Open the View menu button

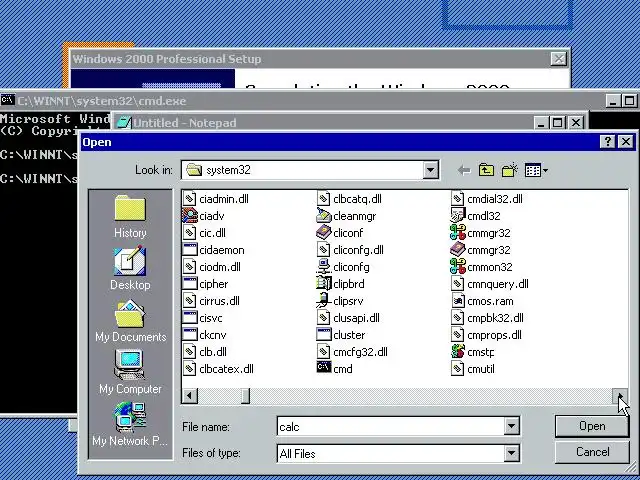click(536, 170)
